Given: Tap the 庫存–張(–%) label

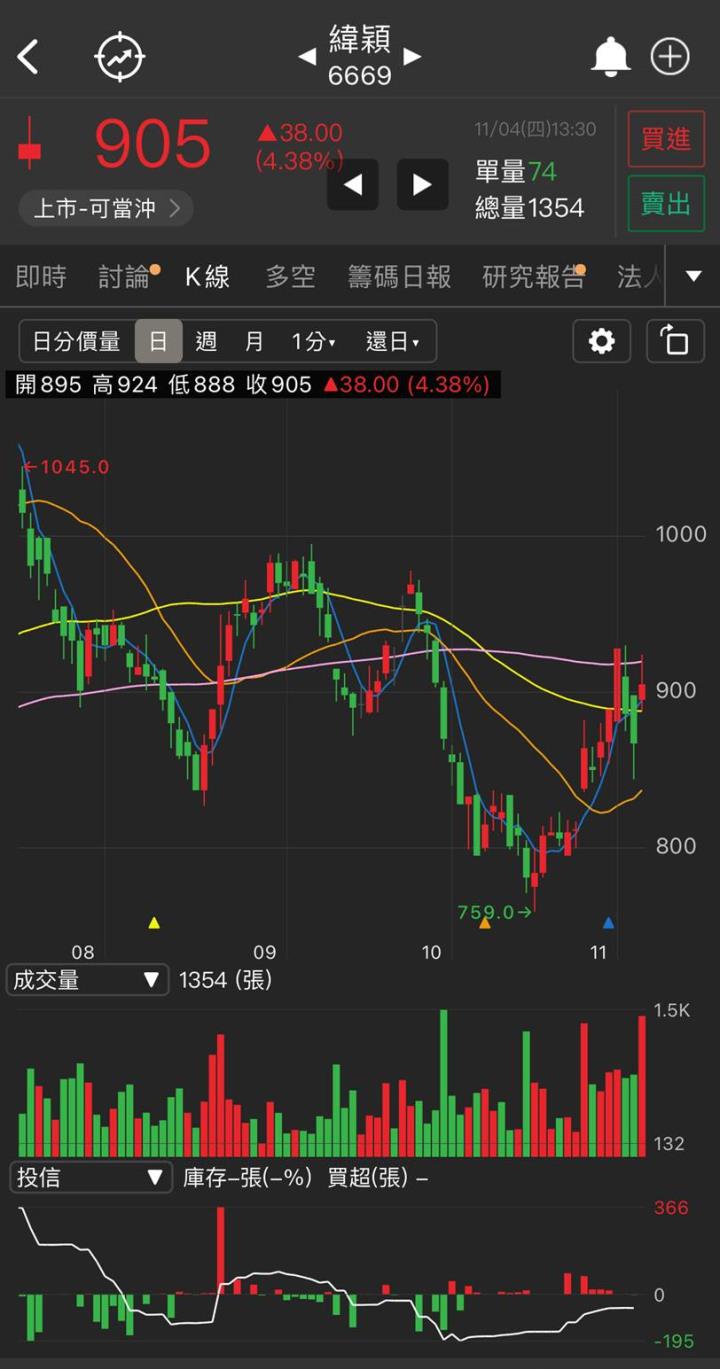Looking at the screenshot, I should tap(248, 1178).
